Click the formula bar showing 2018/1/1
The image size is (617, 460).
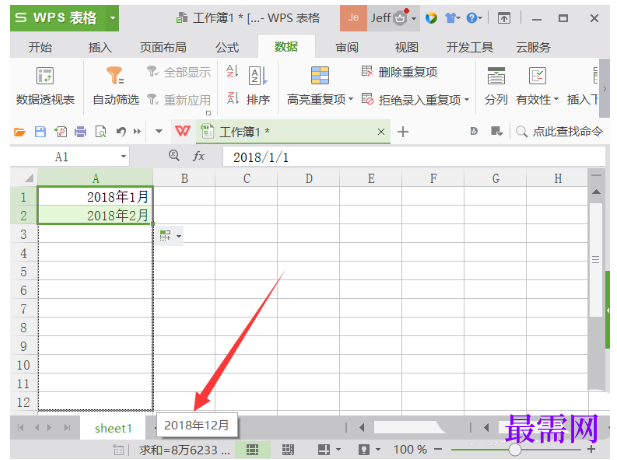413,157
